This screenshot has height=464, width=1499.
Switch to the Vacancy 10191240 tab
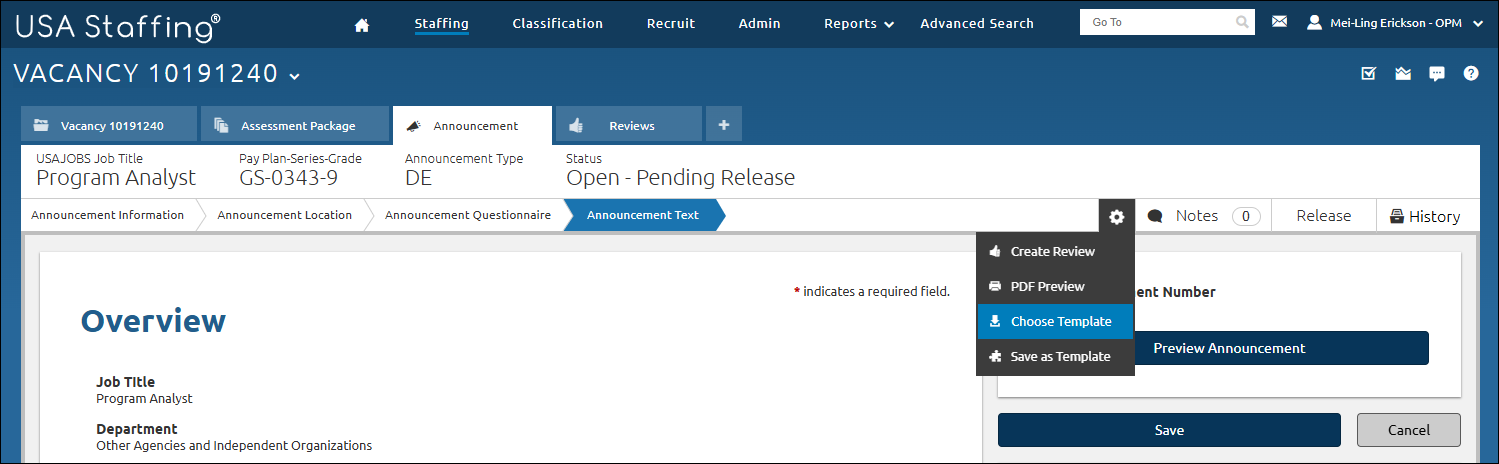109,125
